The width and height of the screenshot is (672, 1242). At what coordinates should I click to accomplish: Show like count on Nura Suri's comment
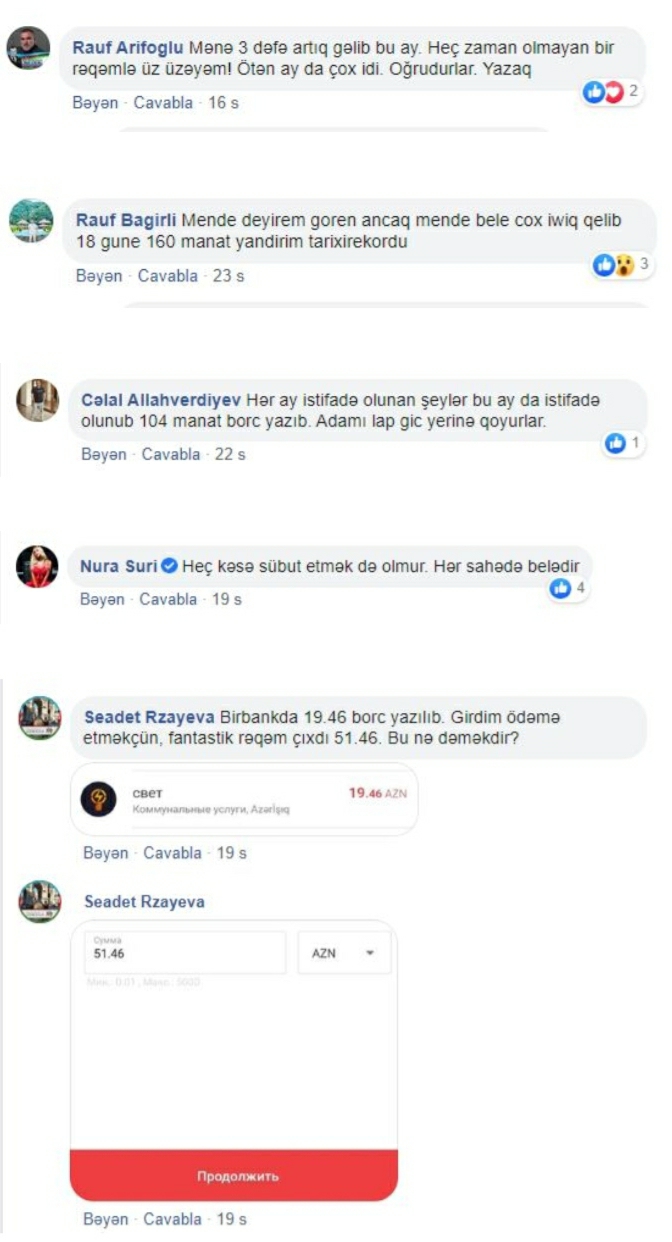coord(567,589)
